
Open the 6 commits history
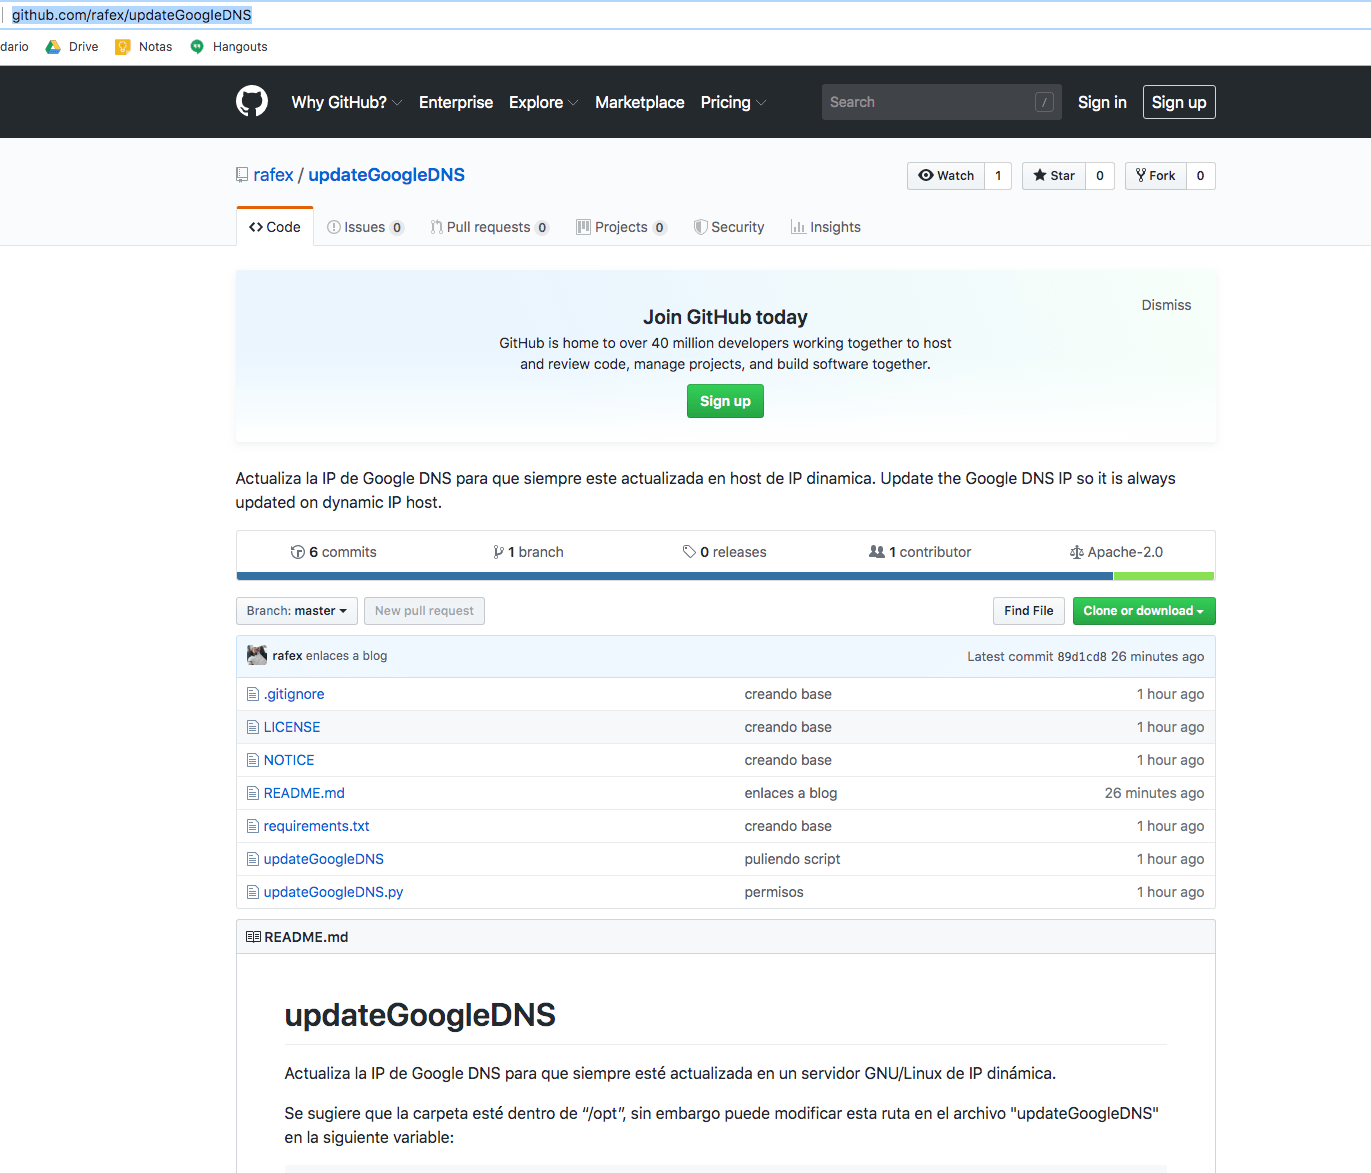pyautogui.click(x=334, y=552)
